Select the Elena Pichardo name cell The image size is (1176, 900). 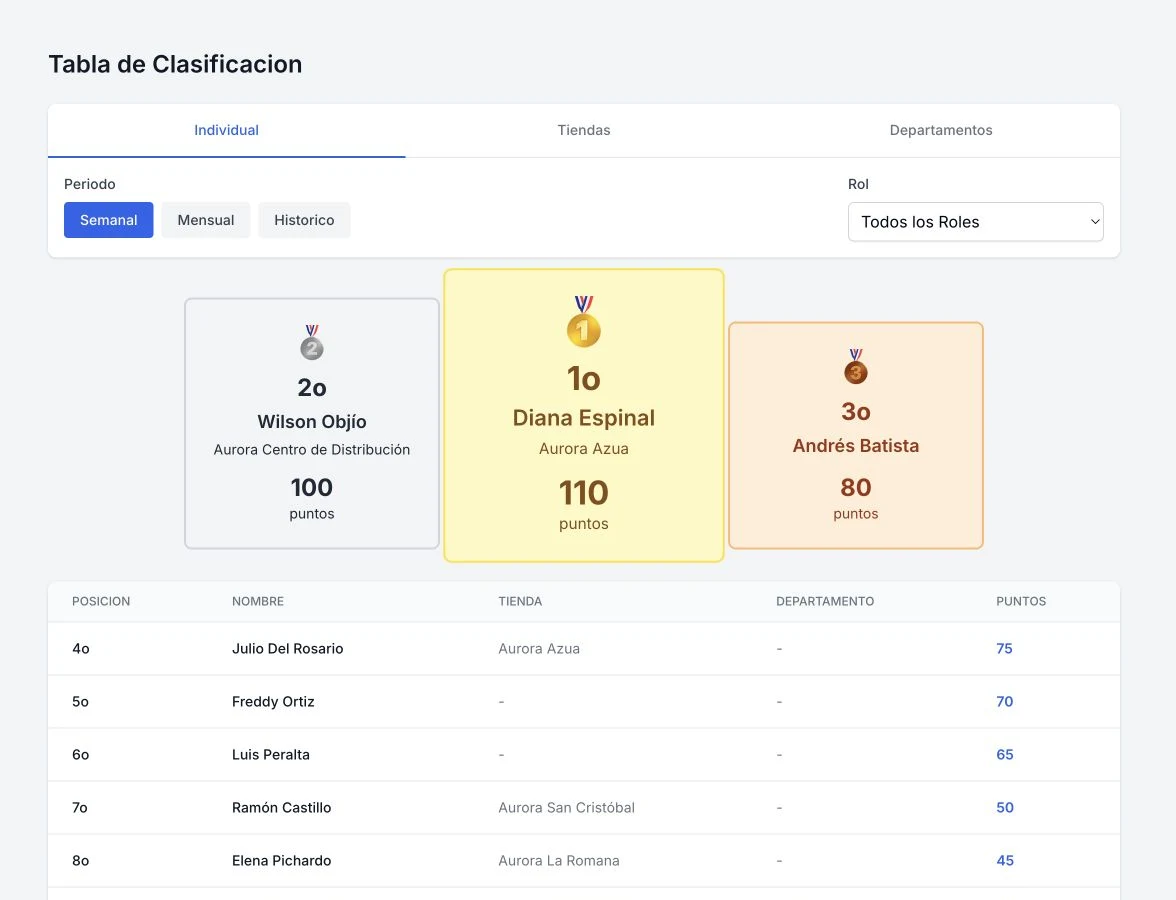coord(281,861)
